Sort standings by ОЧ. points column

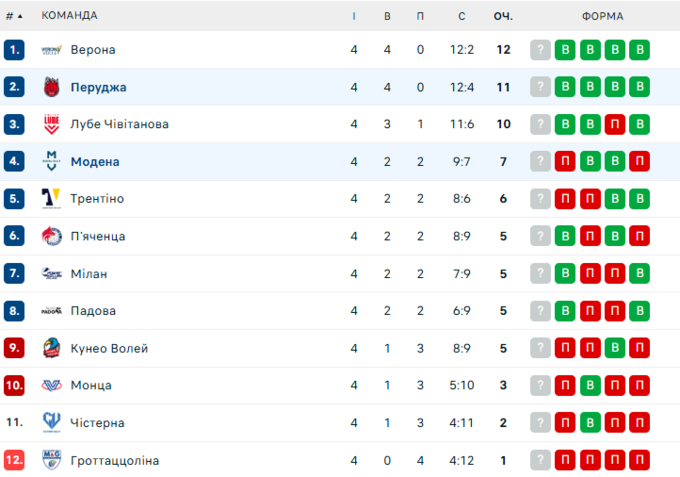tap(503, 16)
